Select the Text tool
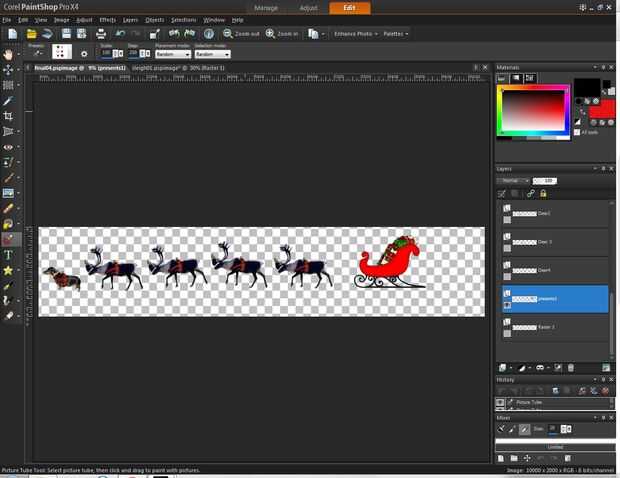 tap(8, 255)
